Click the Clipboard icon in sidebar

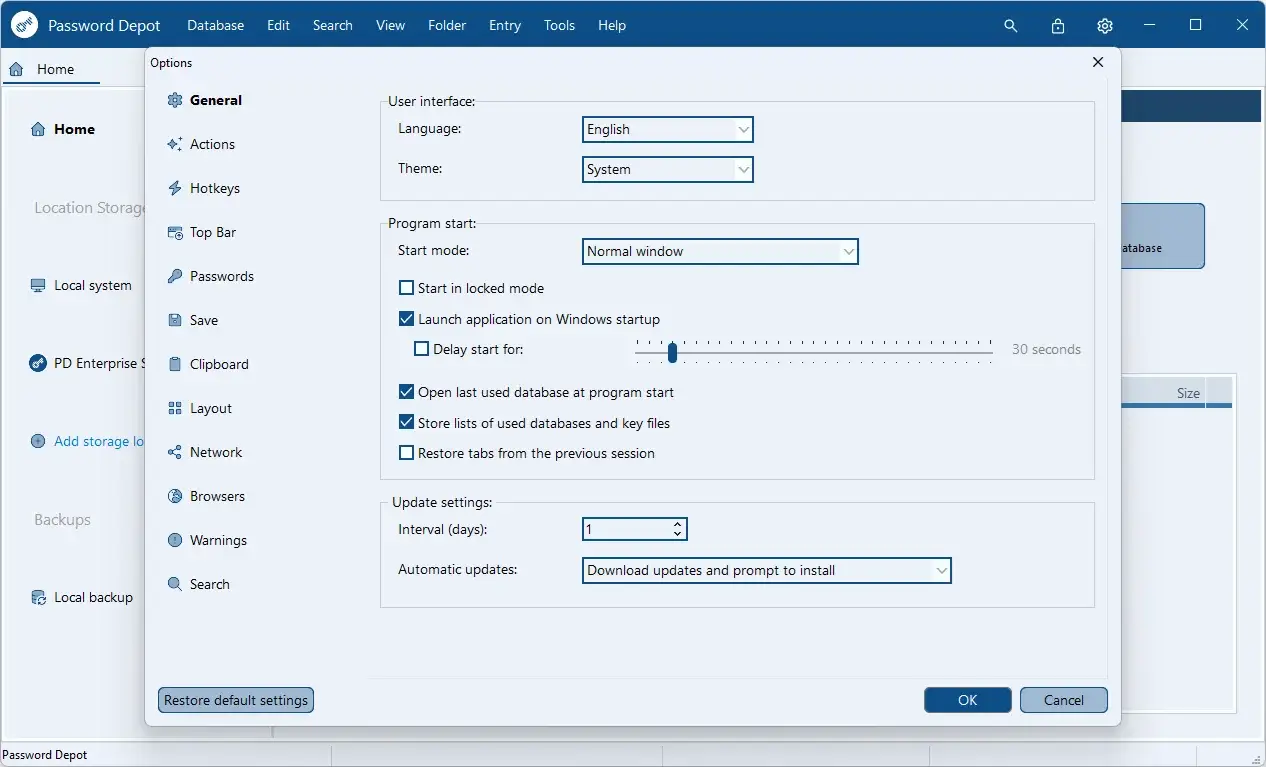pyautogui.click(x=175, y=364)
